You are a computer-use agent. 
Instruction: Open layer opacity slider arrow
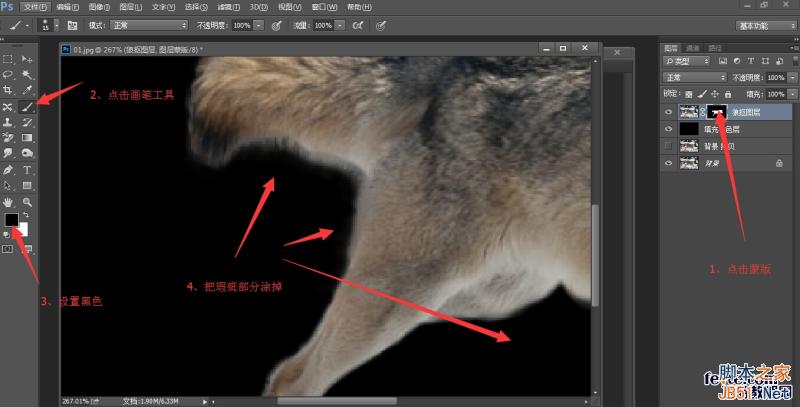(792, 78)
